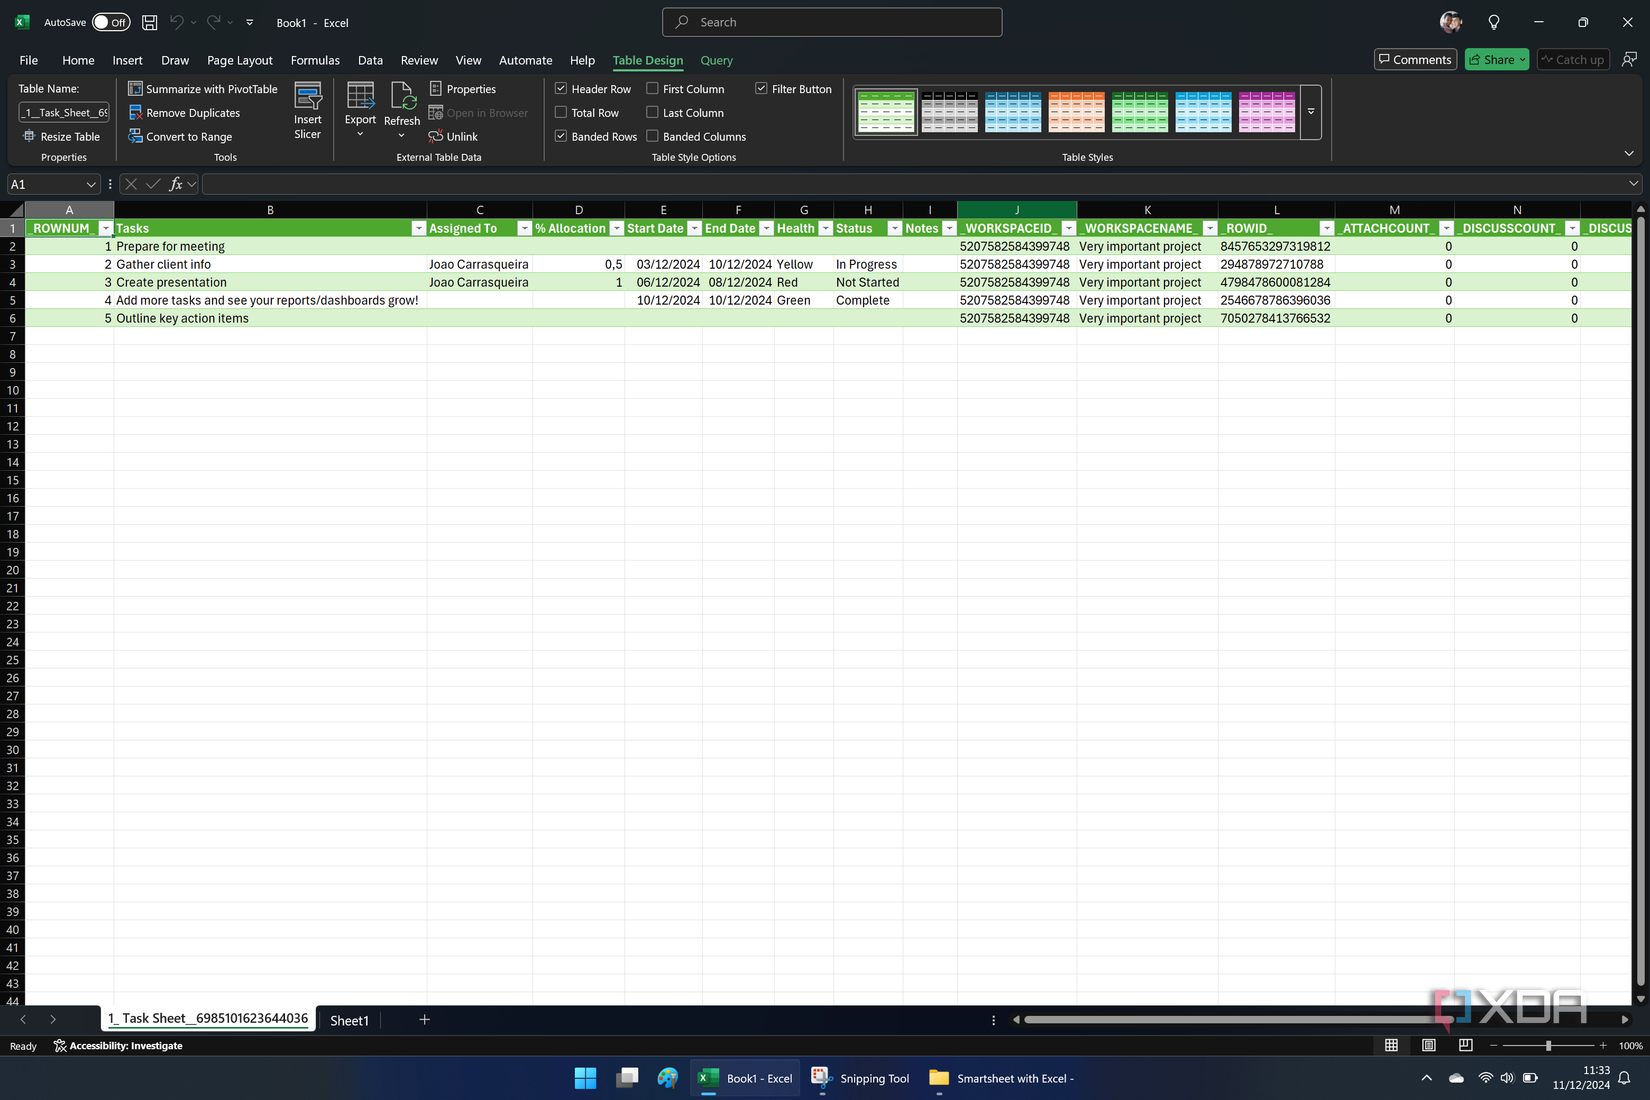
Task: Expand the Table Styles gallery
Action: tap(1310, 112)
